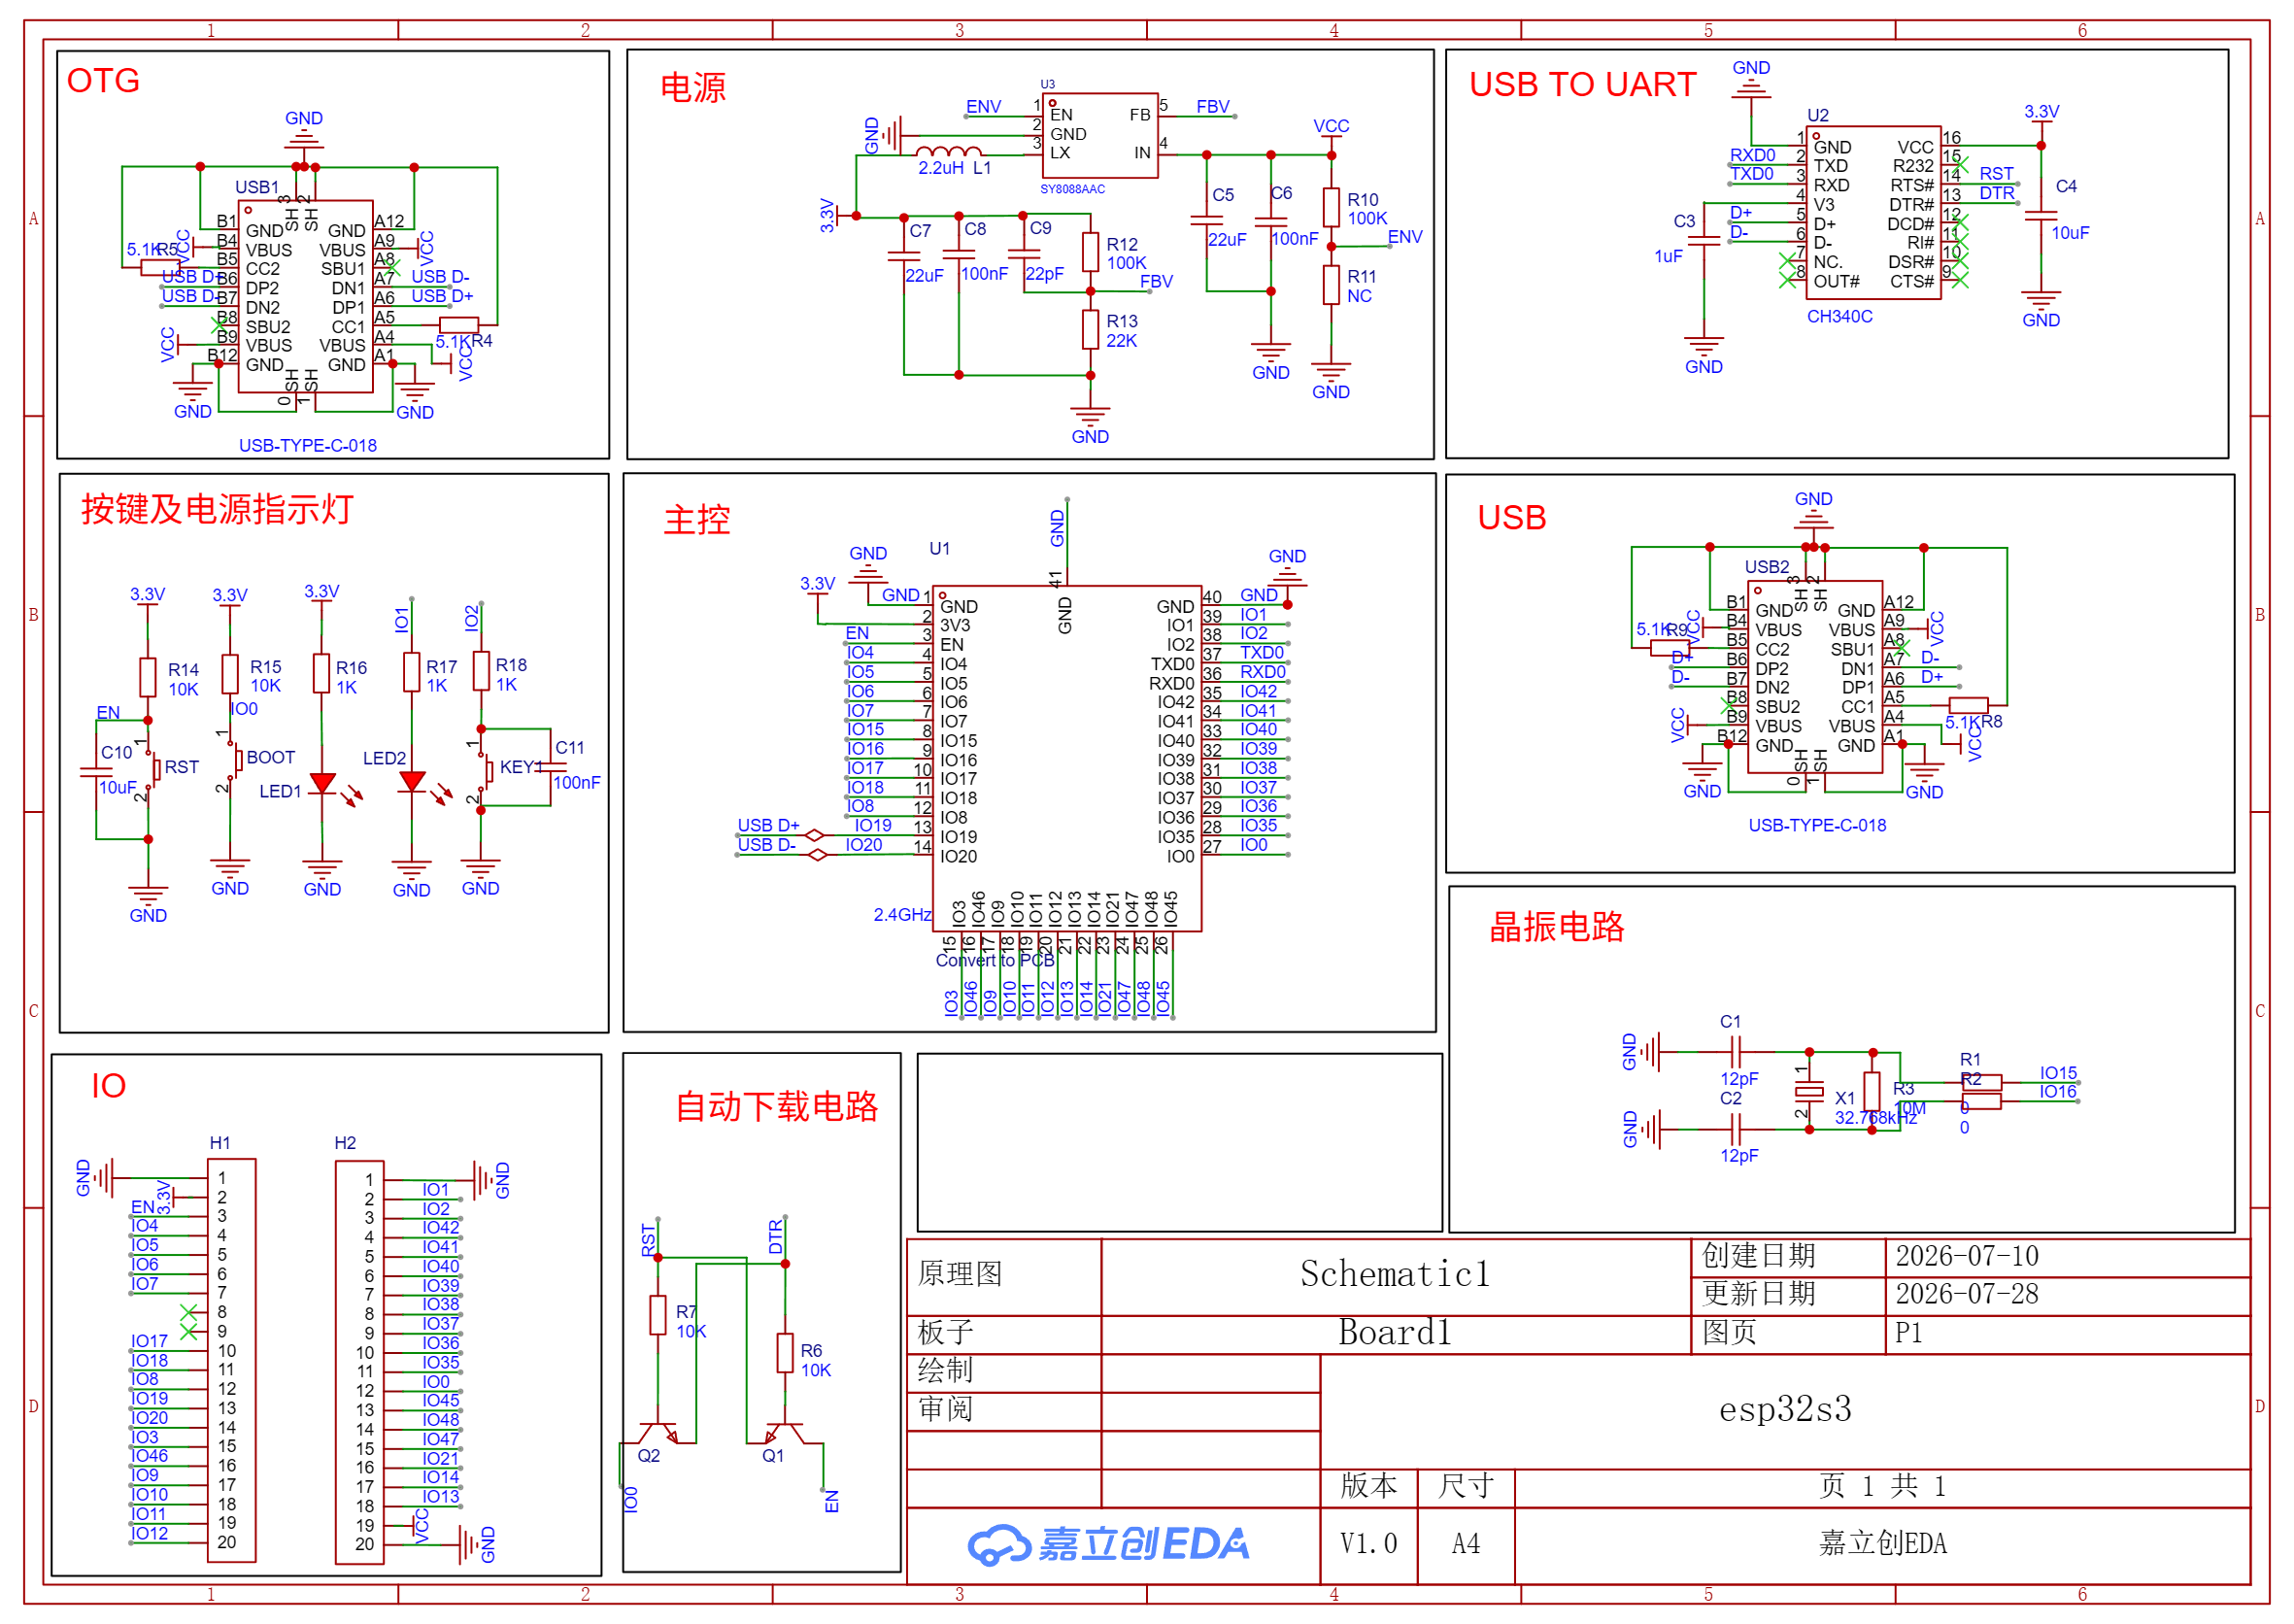The width and height of the screenshot is (2294, 1624).
Task: Select capacitor C9 22pF symbol
Action: (1022, 253)
